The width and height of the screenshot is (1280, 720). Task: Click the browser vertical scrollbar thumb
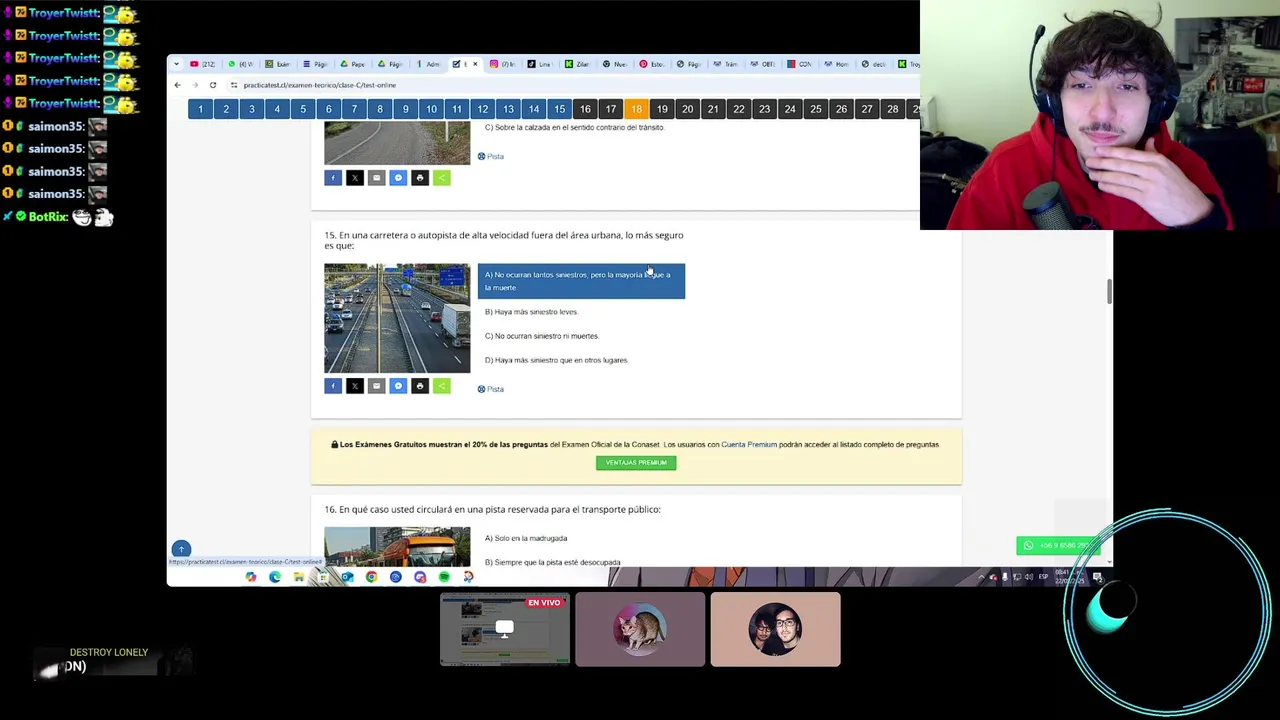pos(1108,292)
